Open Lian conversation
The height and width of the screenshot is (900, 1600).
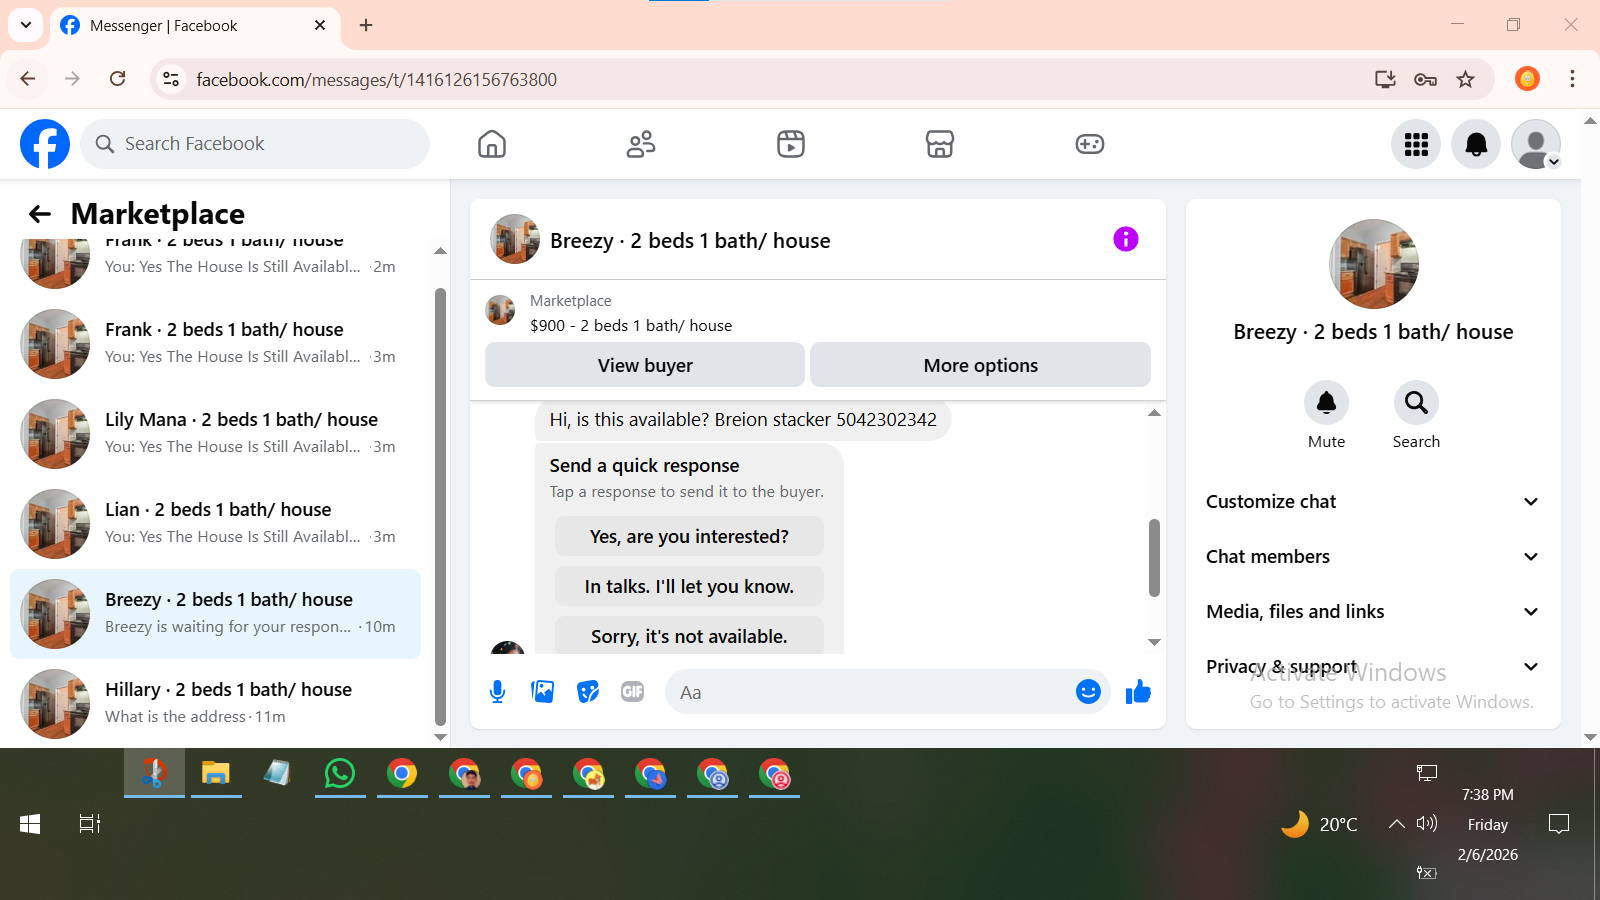coord(215,524)
